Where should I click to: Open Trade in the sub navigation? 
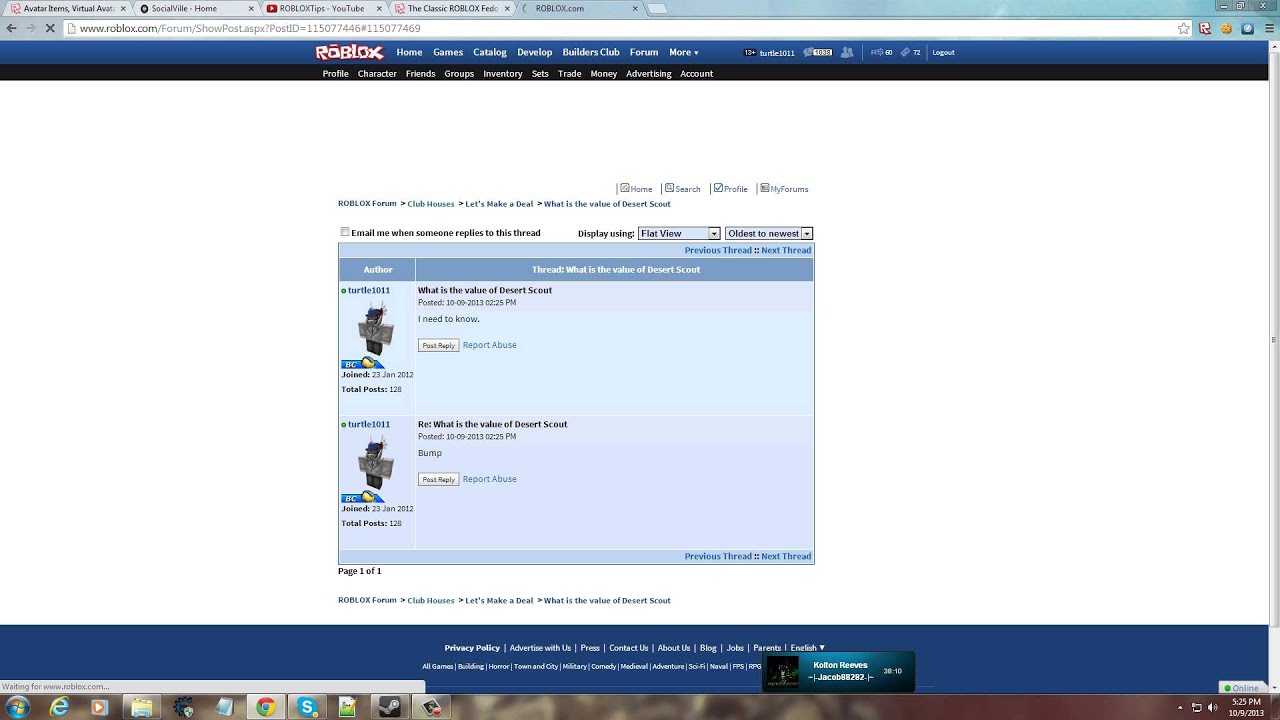570,74
